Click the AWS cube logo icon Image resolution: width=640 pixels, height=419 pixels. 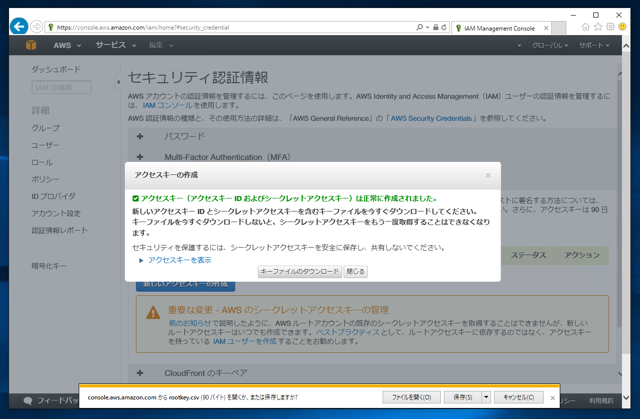click(31, 45)
